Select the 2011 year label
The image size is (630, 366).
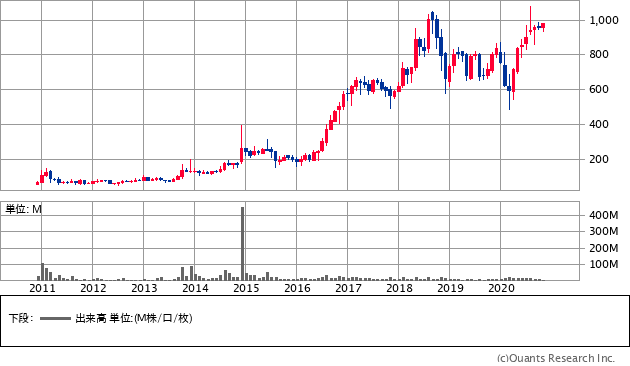point(42,288)
